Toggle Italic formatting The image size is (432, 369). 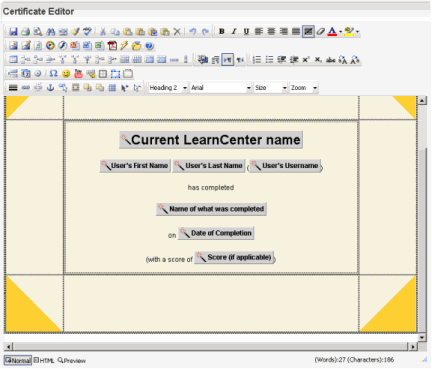234,32
